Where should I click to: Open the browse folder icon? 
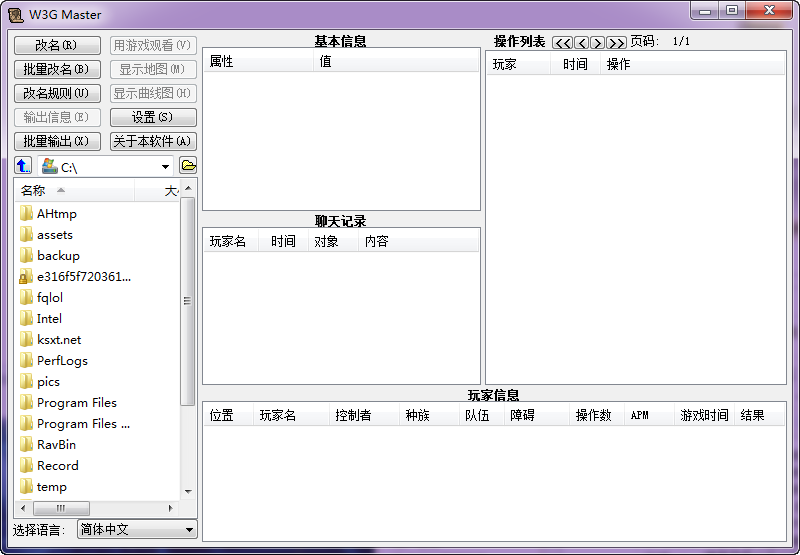tap(188, 165)
